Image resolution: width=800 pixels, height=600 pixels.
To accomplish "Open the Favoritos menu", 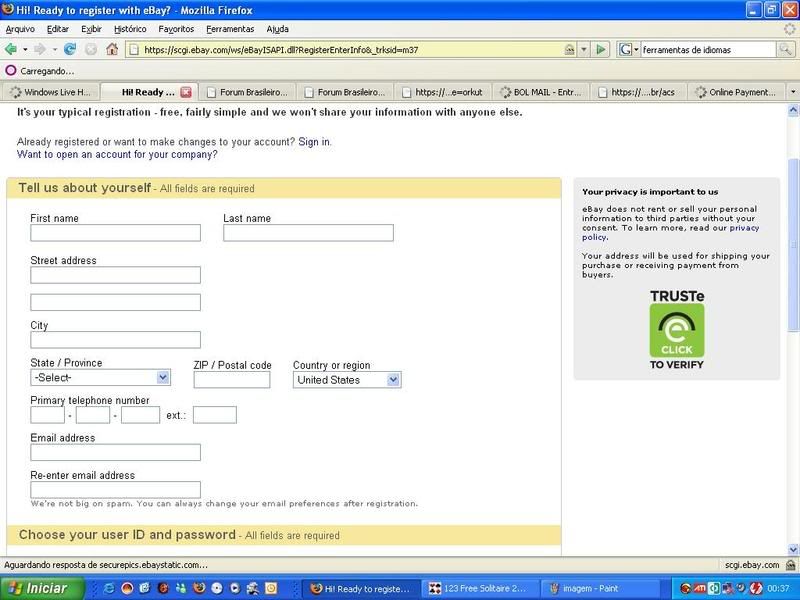I will coord(176,29).
